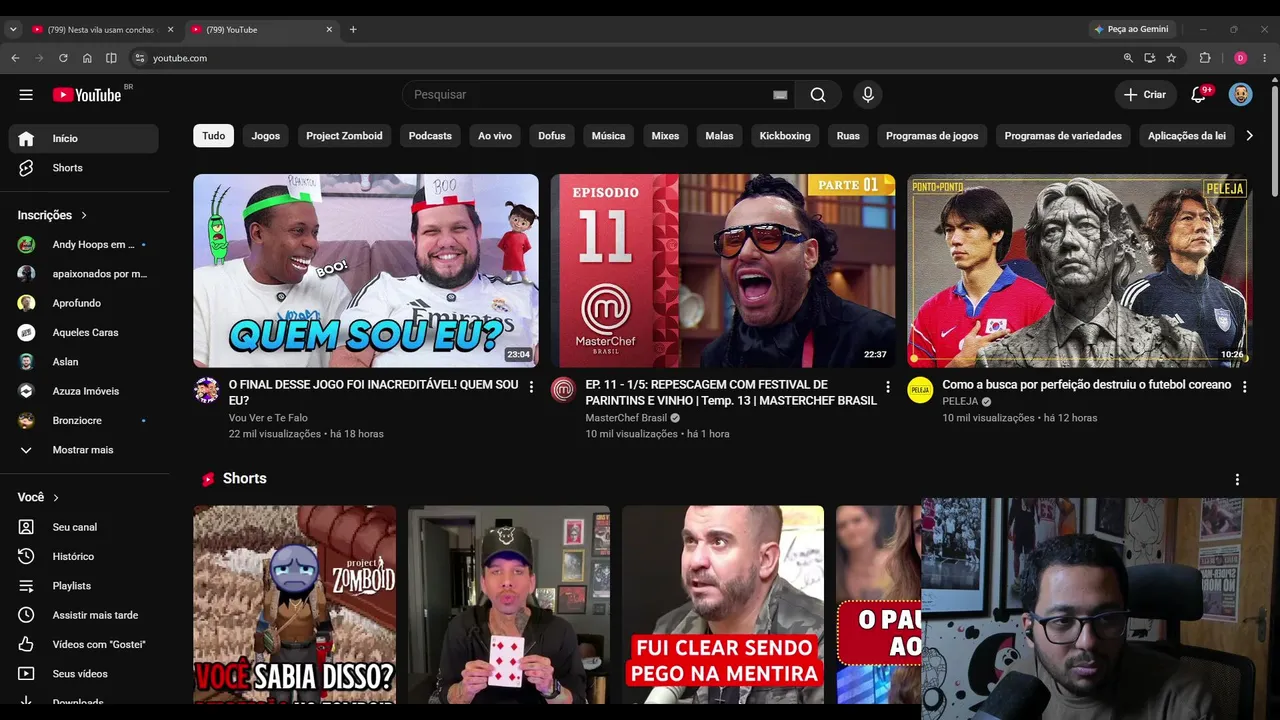
Task: Open the FUI CLEAR SENDO PEGO NA MENTIRA short
Action: tap(723, 605)
